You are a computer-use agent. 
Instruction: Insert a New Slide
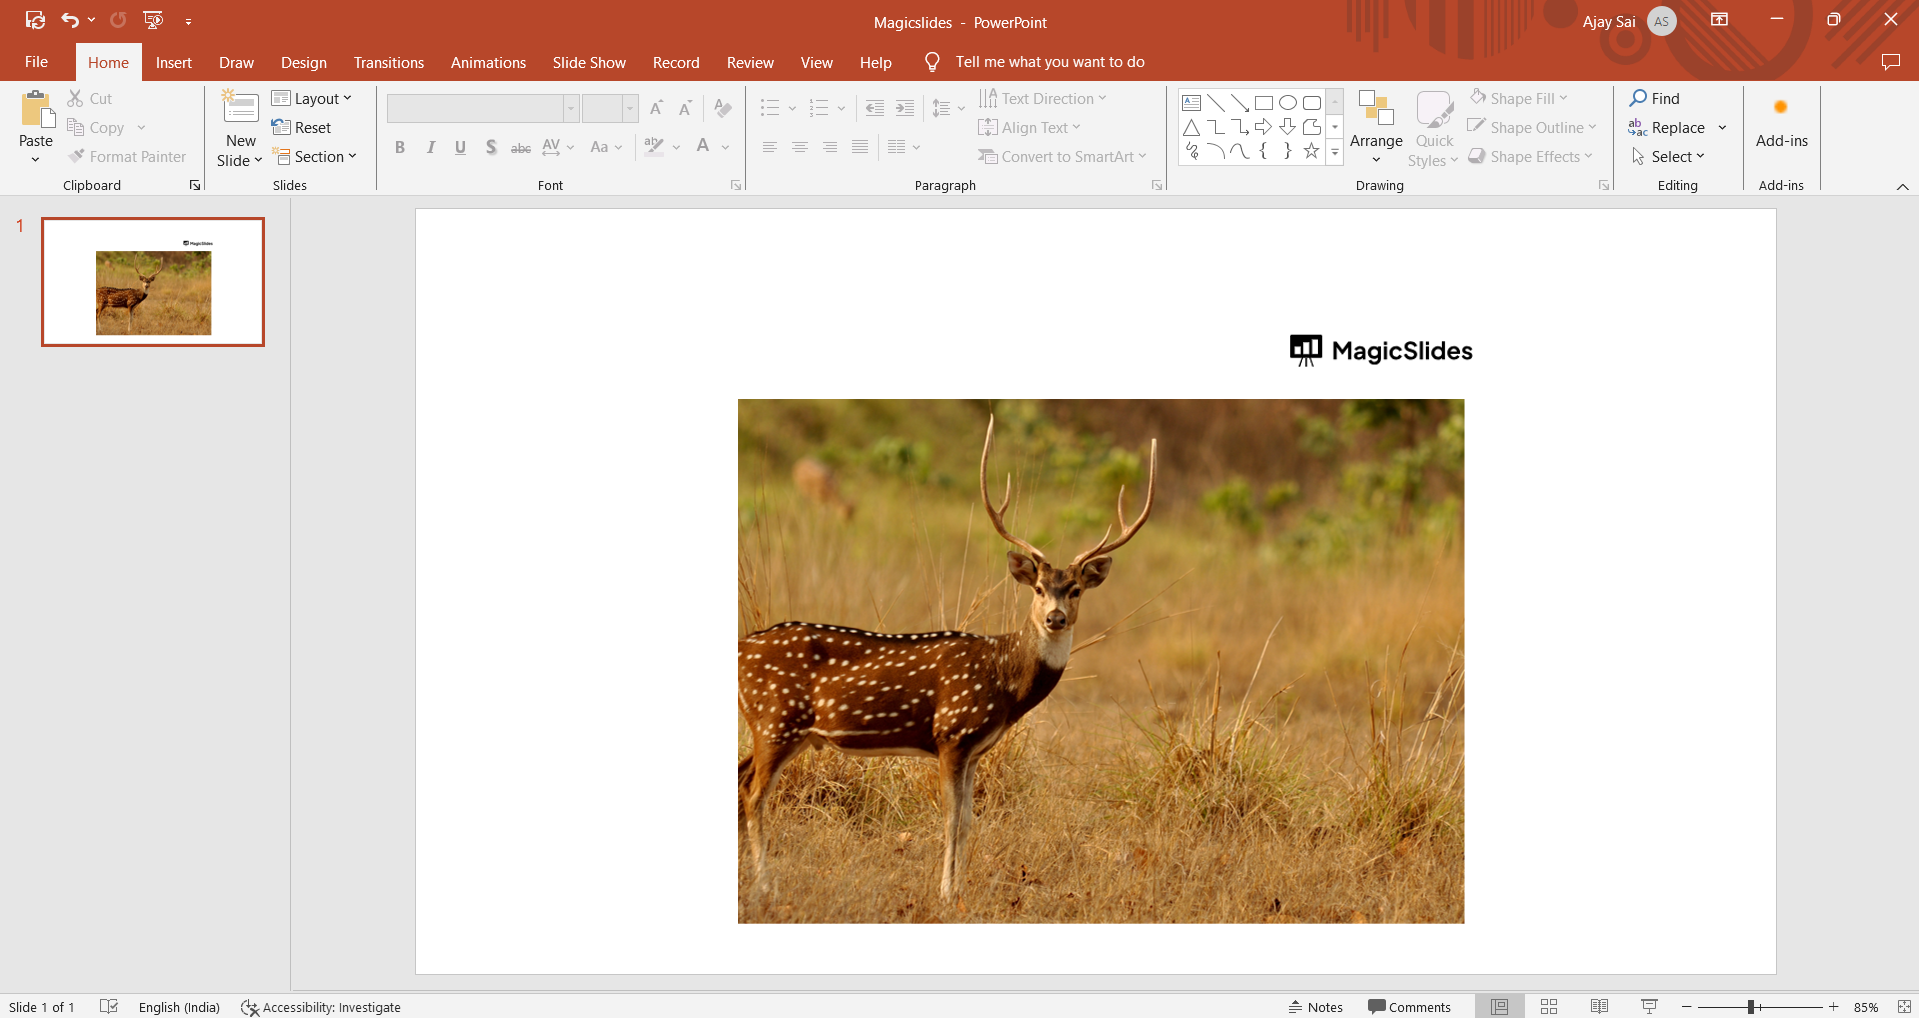[x=240, y=108]
